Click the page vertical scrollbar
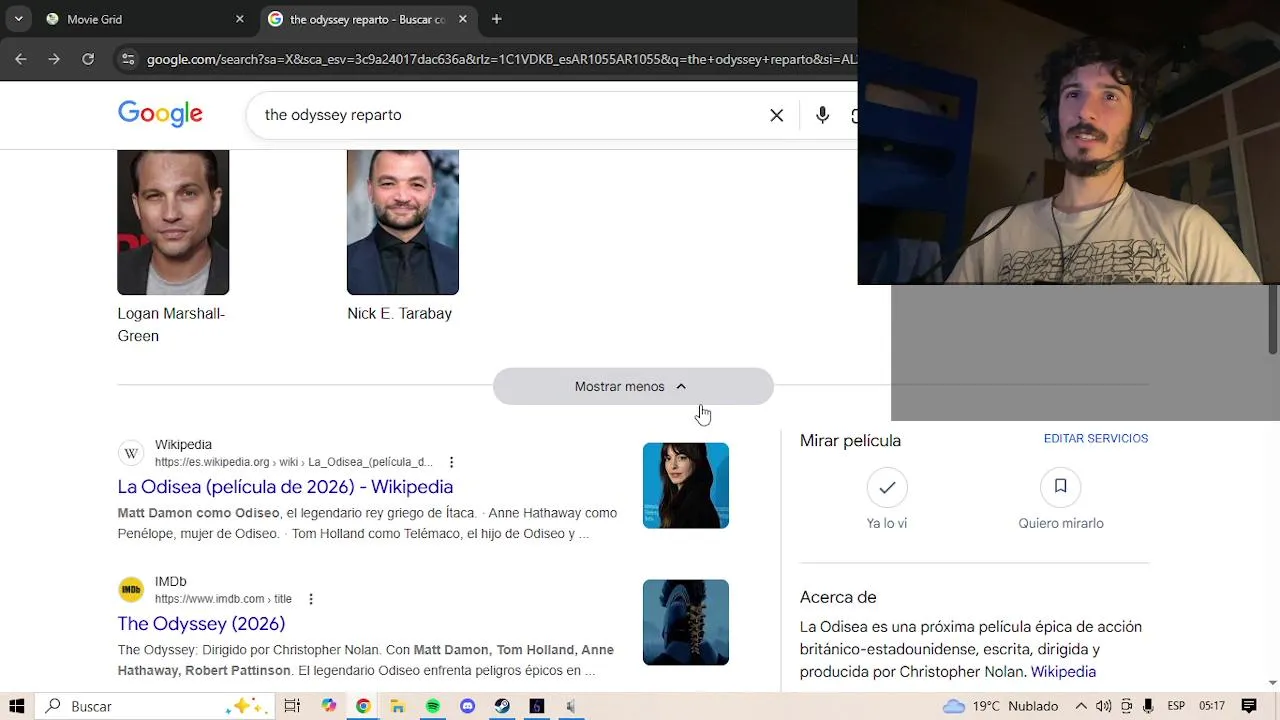The image size is (1280, 720). coord(1273,318)
